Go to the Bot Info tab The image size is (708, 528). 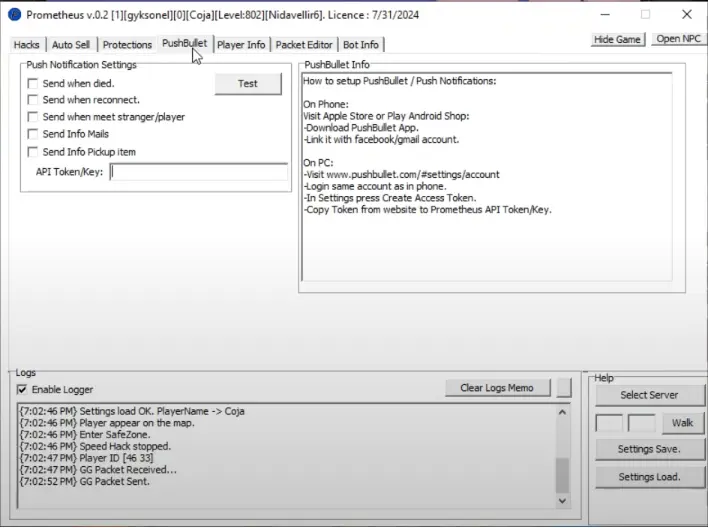pos(361,45)
